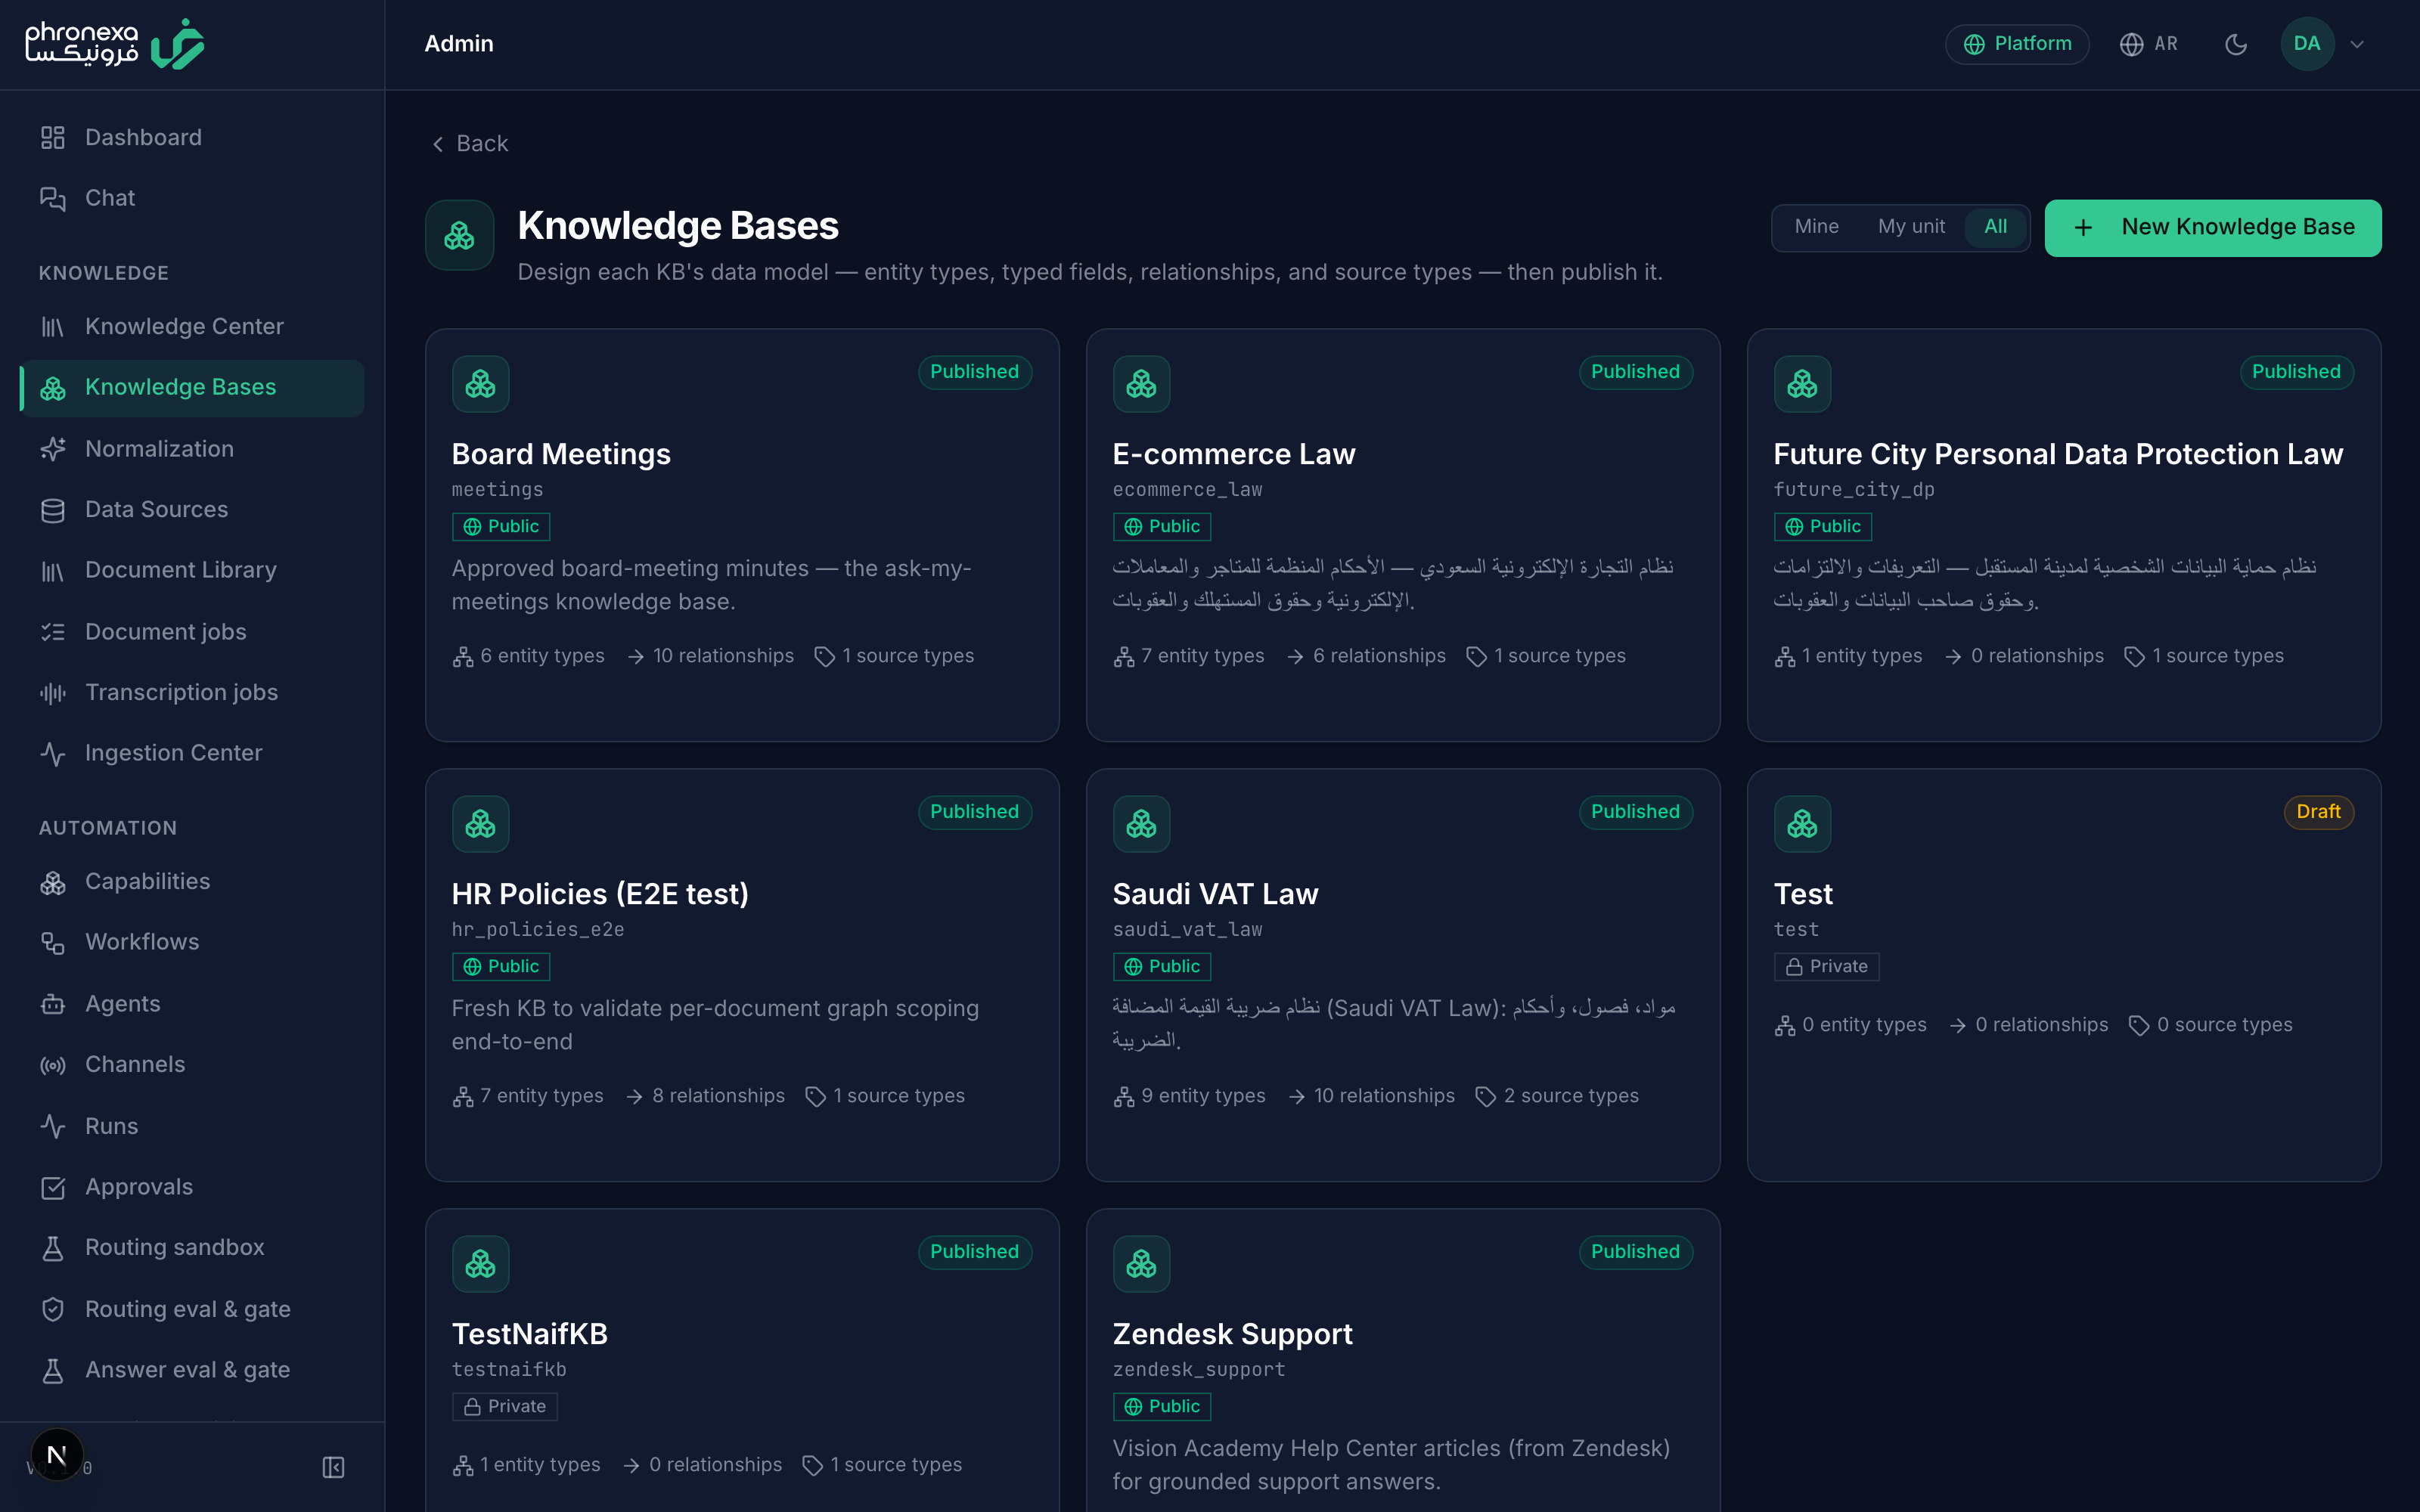This screenshot has width=2420, height=1512.
Task: Go Back using the back link
Action: [469, 144]
